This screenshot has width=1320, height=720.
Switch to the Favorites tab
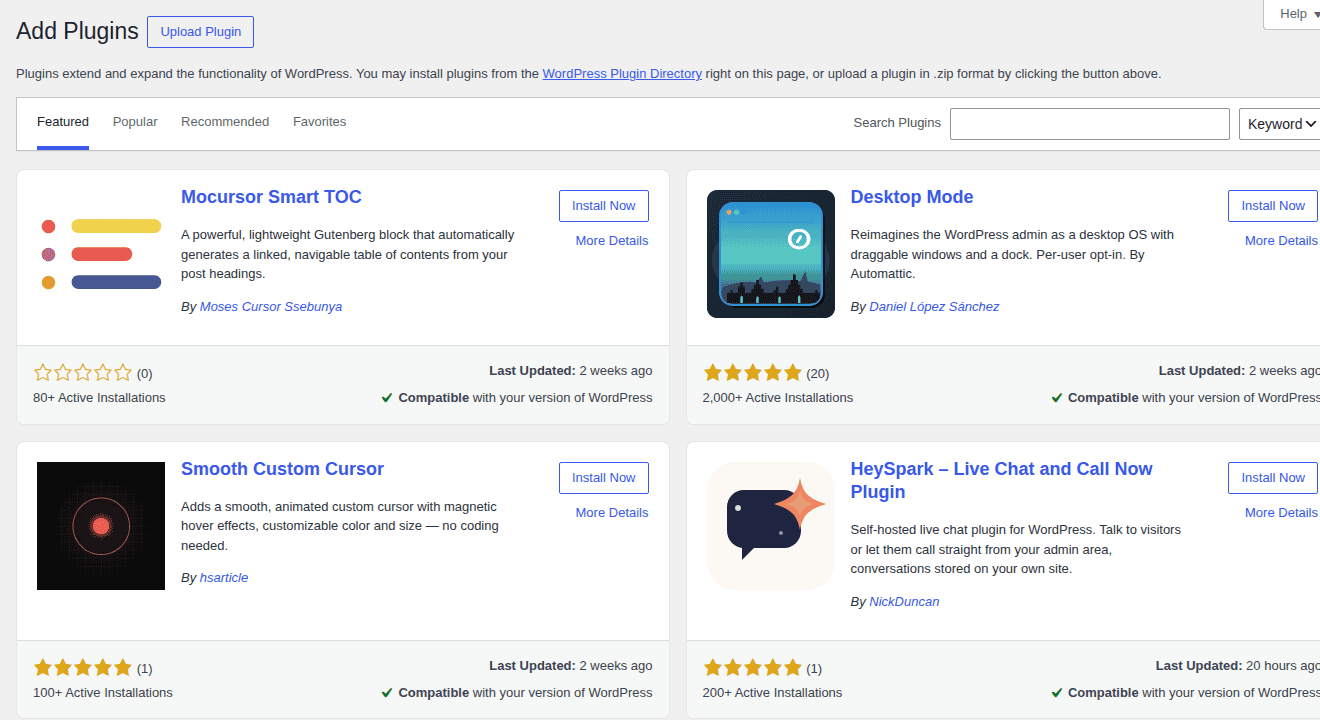tap(320, 122)
